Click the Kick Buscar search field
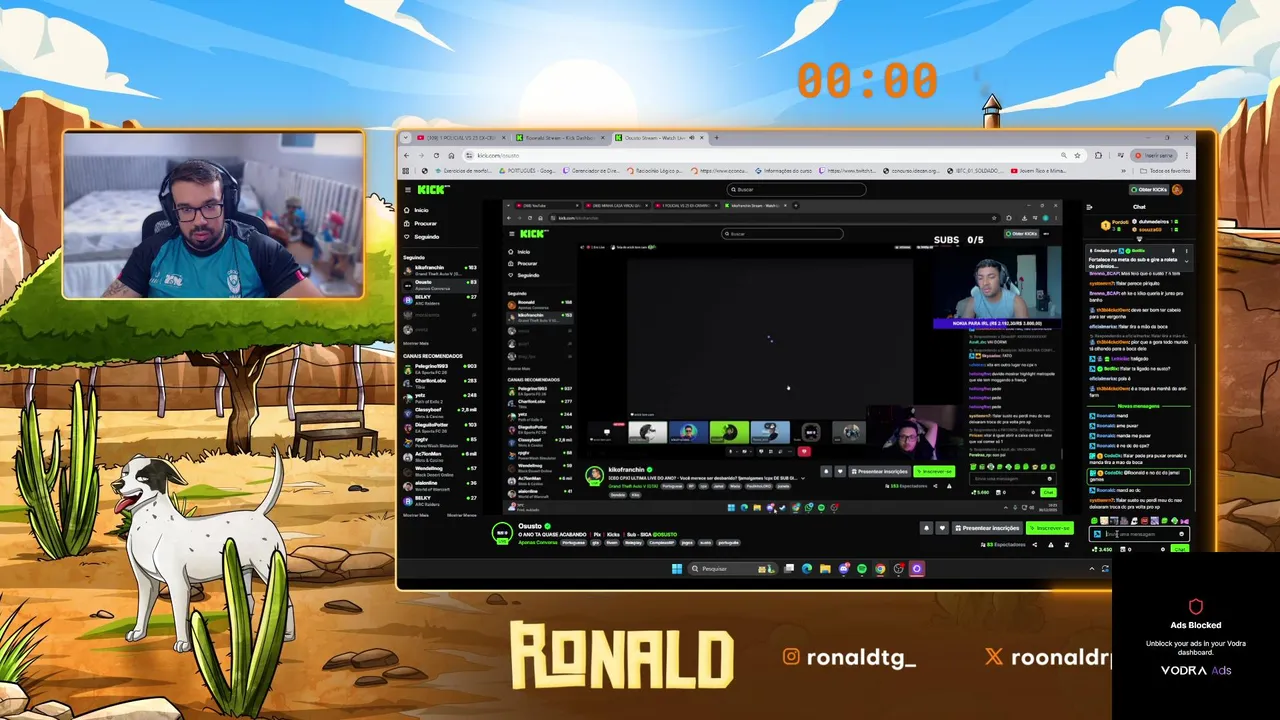Screen dimensions: 1280x720 coord(797,189)
